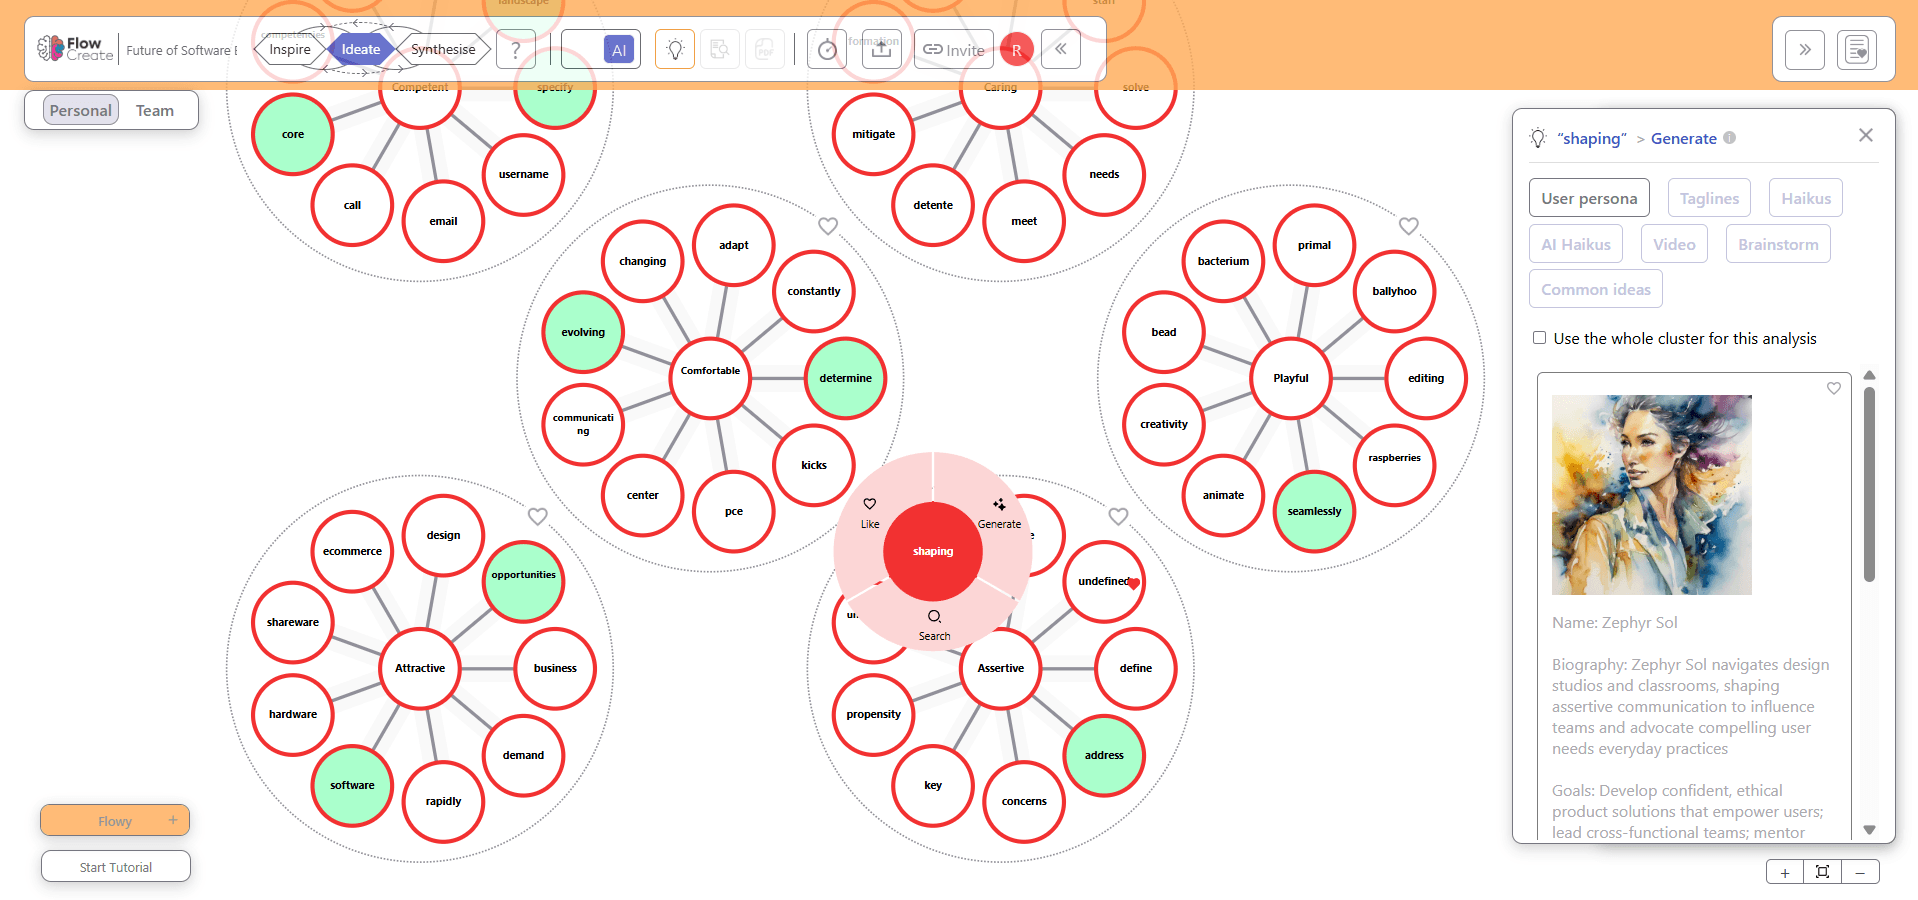Select the Attractive center node
The width and height of the screenshot is (1918, 900).
click(420, 668)
